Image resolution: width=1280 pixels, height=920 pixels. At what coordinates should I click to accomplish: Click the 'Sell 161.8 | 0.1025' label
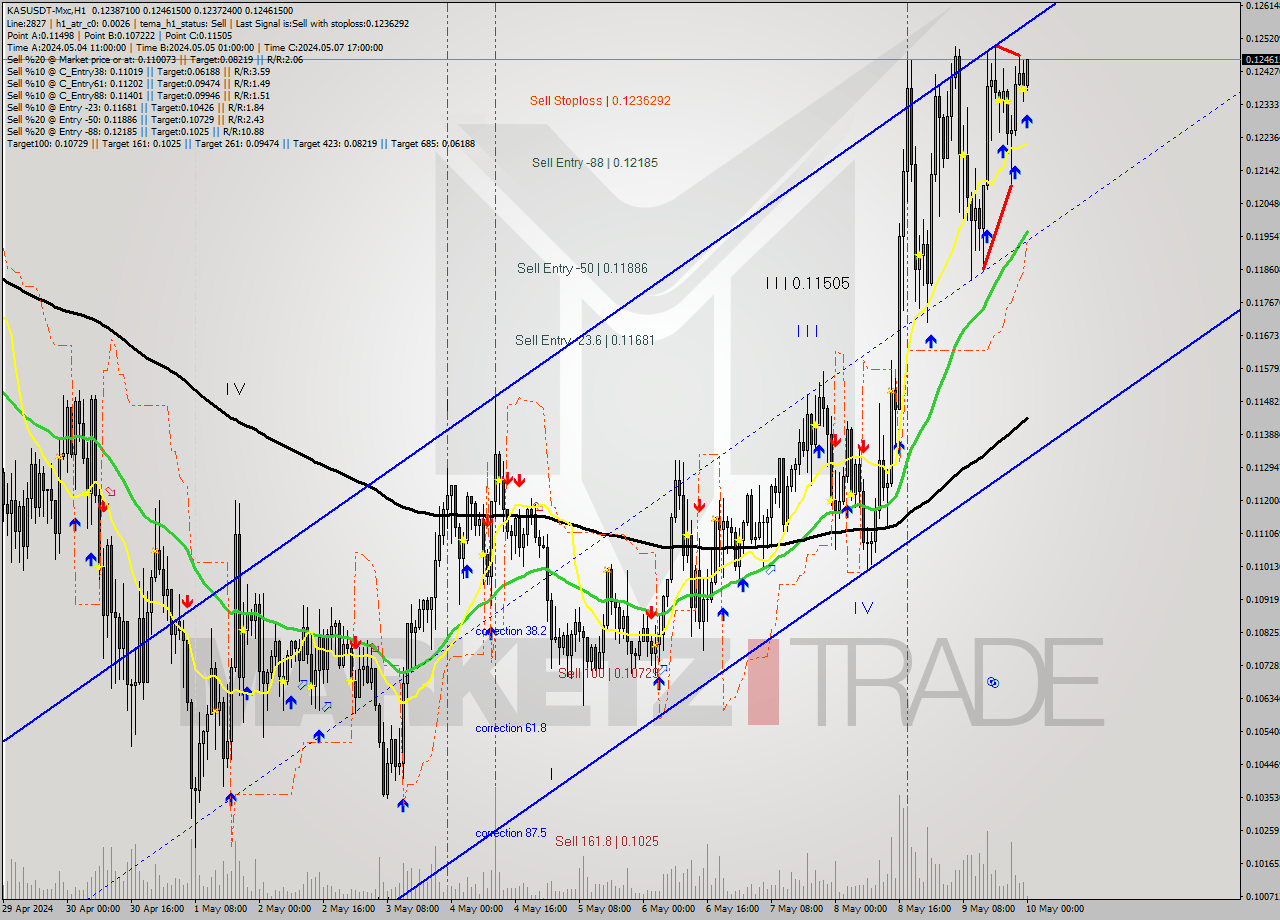(607, 841)
